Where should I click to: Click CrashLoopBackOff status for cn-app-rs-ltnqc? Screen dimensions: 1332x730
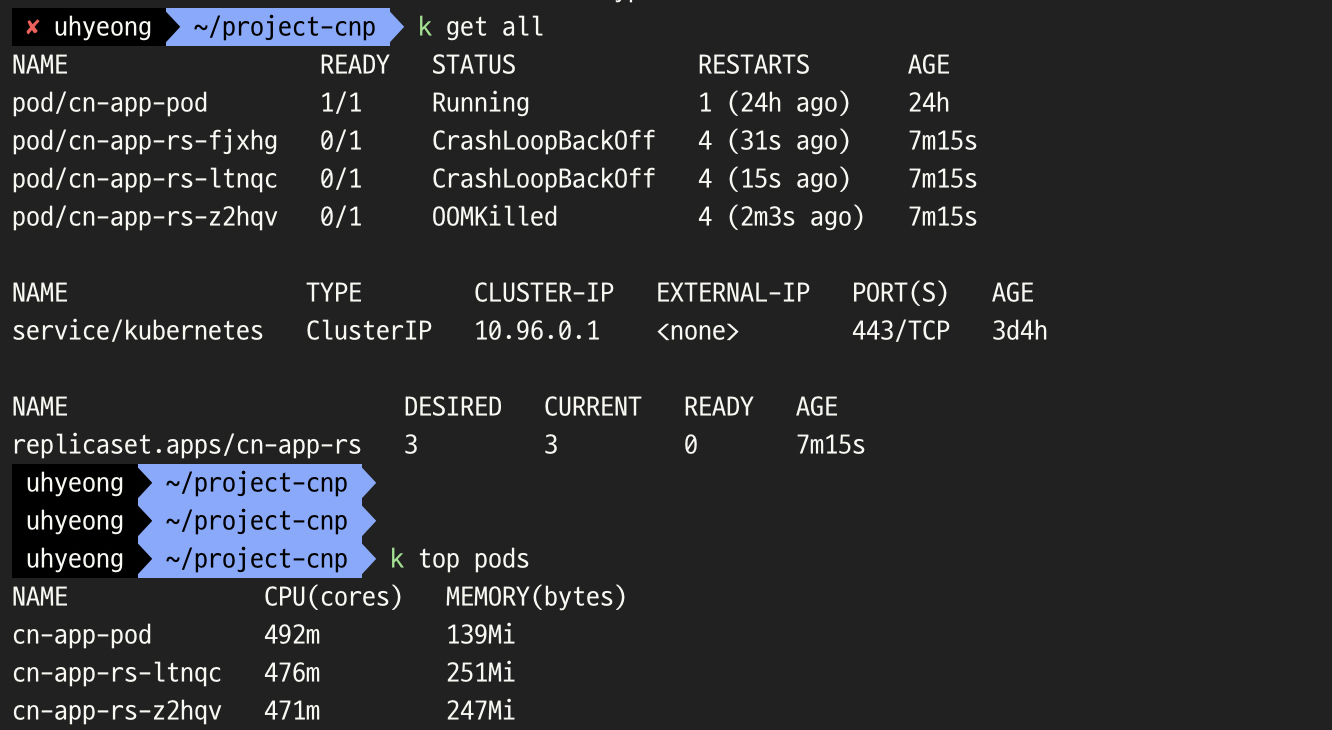tap(544, 179)
